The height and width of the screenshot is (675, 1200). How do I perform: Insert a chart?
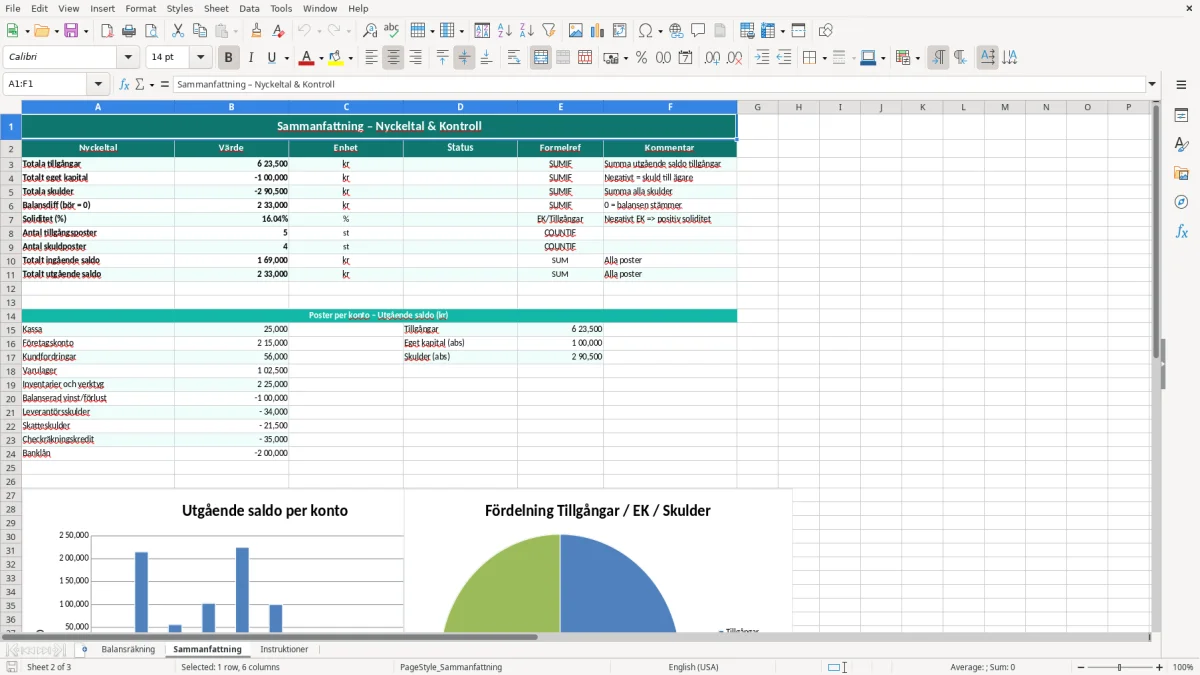tap(598, 31)
